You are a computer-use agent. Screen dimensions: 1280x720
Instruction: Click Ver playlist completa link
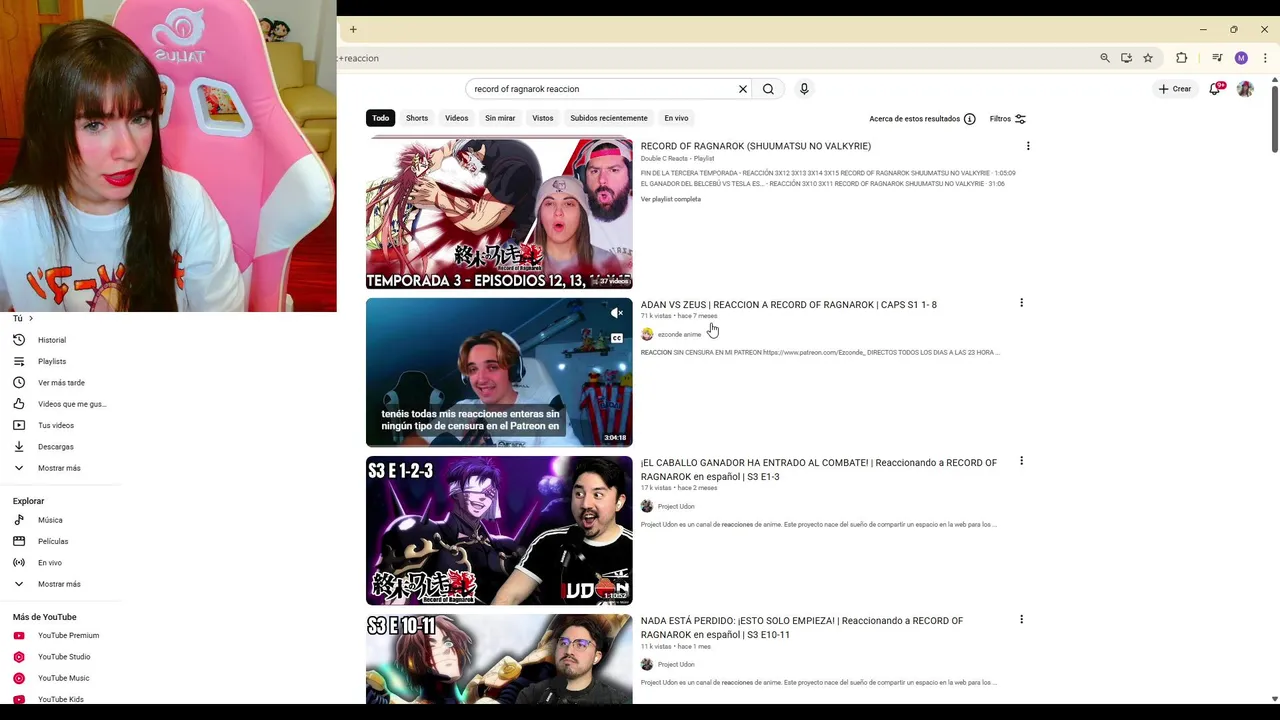pyautogui.click(x=671, y=199)
